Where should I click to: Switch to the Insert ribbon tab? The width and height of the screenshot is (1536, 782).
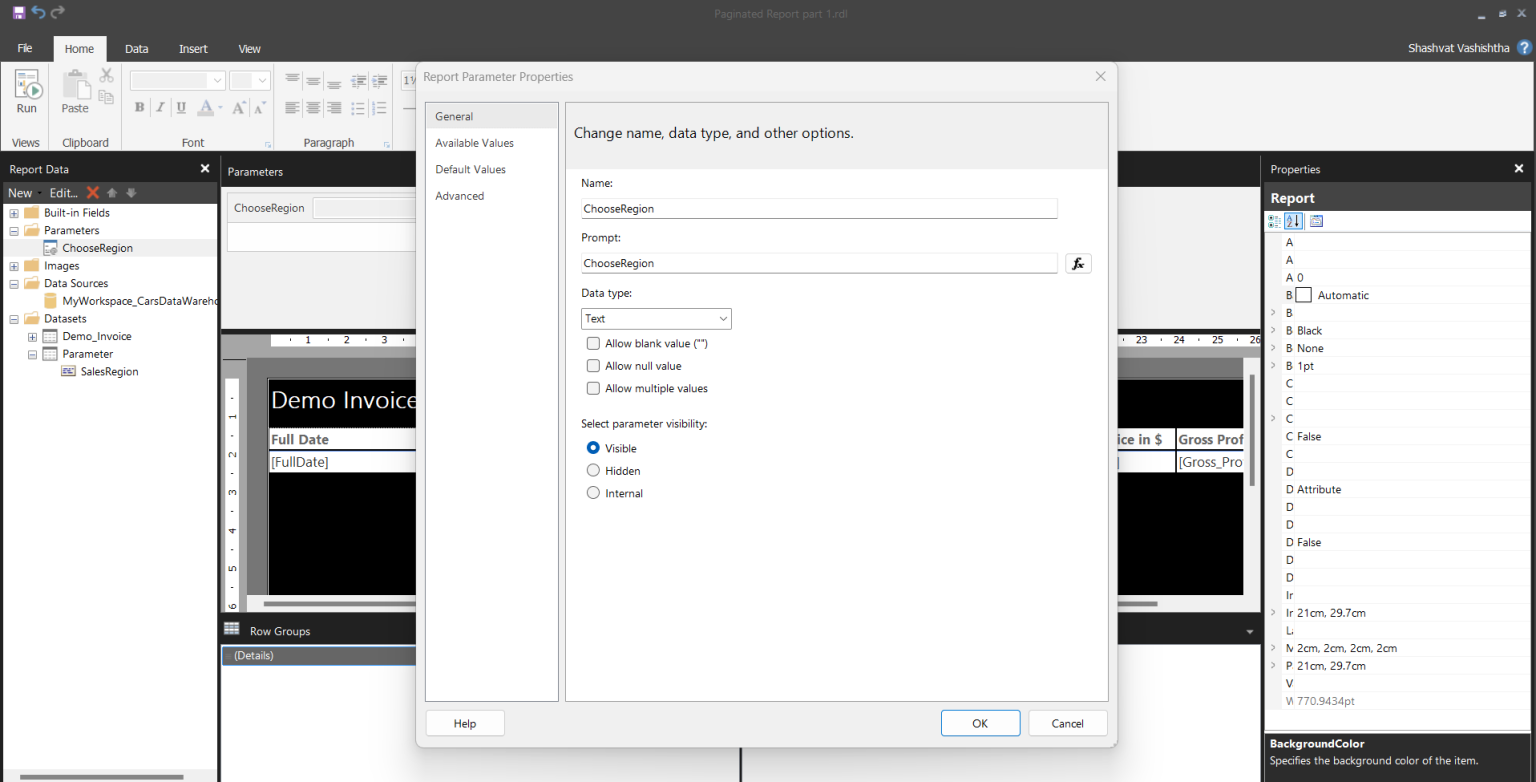coord(193,48)
